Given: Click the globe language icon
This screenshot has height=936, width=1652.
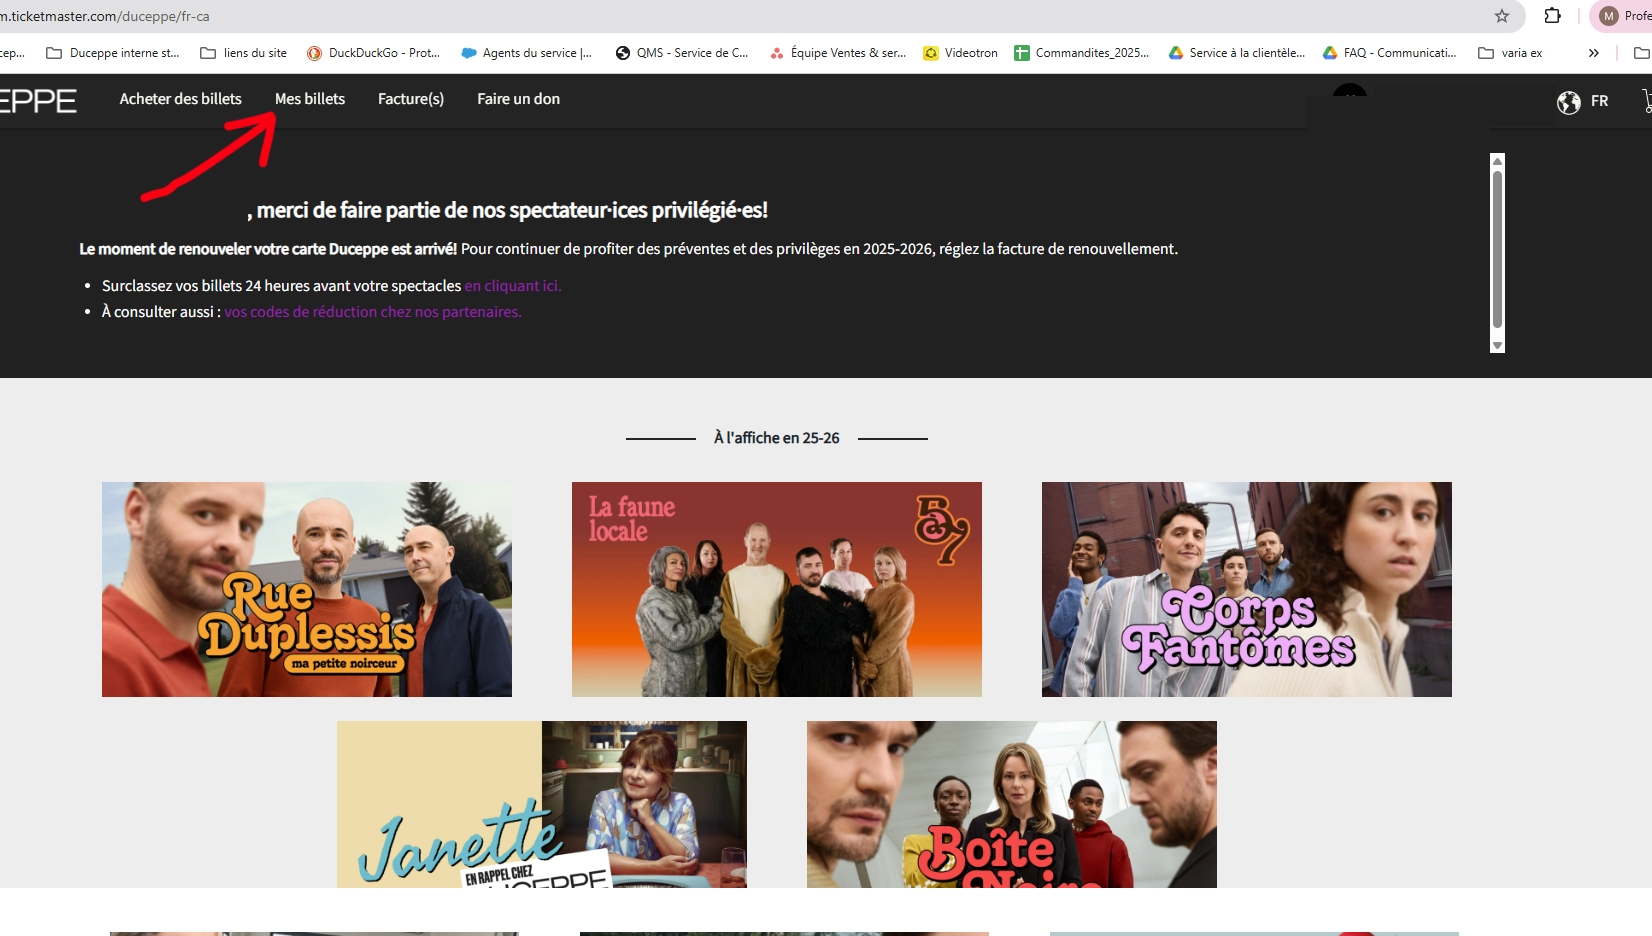Looking at the screenshot, I should (1568, 102).
